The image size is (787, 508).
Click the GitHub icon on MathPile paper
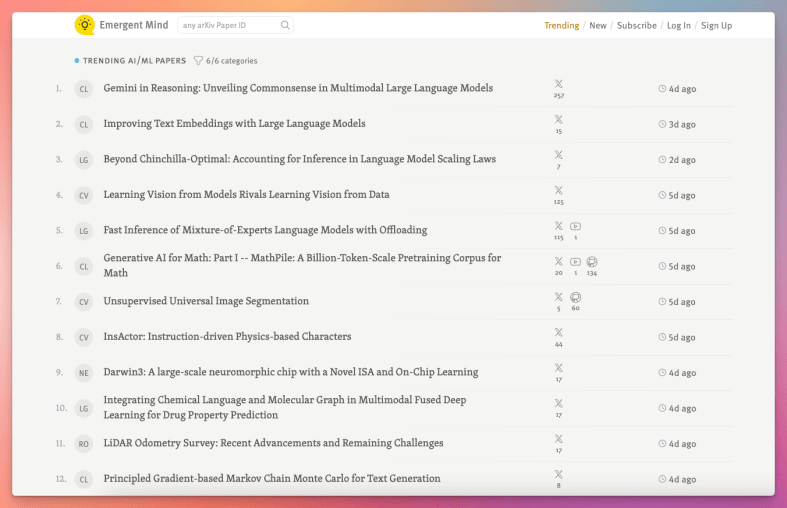click(x=592, y=261)
